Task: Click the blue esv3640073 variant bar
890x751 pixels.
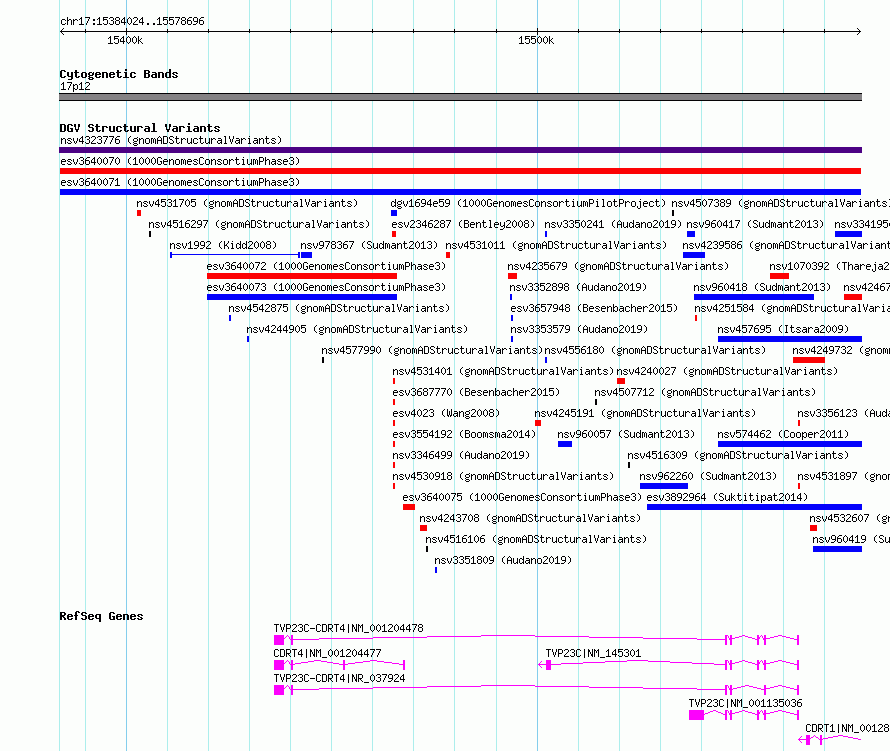Action: (302, 297)
